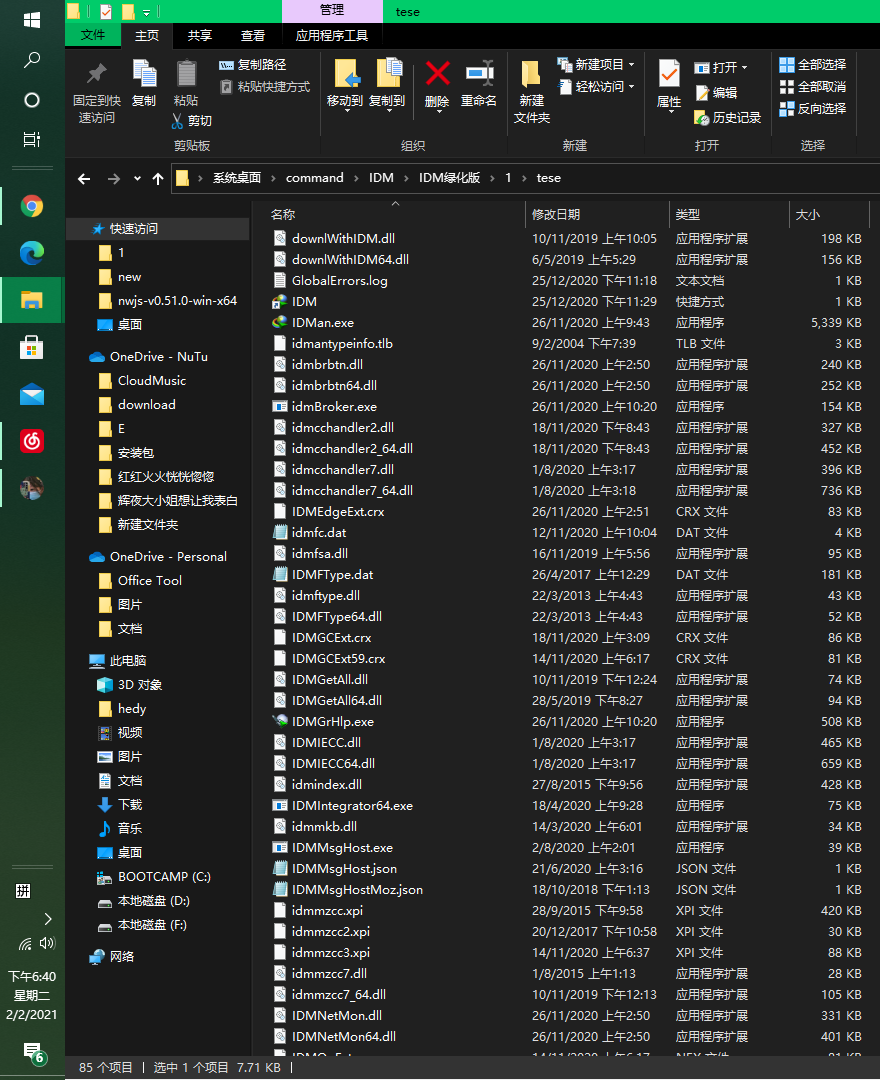Viewport: 880px width, 1080px height.
Task: Sort files by the Size column header
Action: click(807, 214)
